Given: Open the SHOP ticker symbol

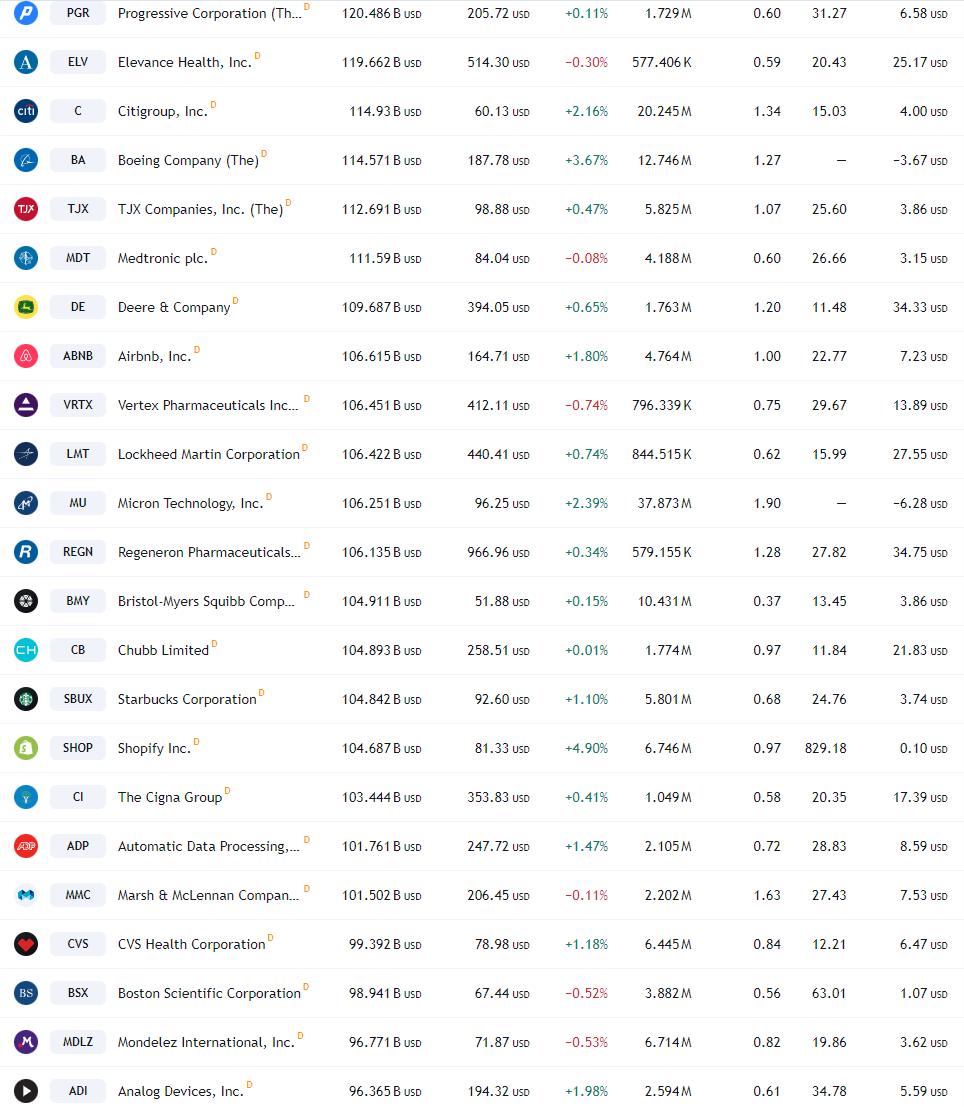Looking at the screenshot, I should click(x=78, y=748).
